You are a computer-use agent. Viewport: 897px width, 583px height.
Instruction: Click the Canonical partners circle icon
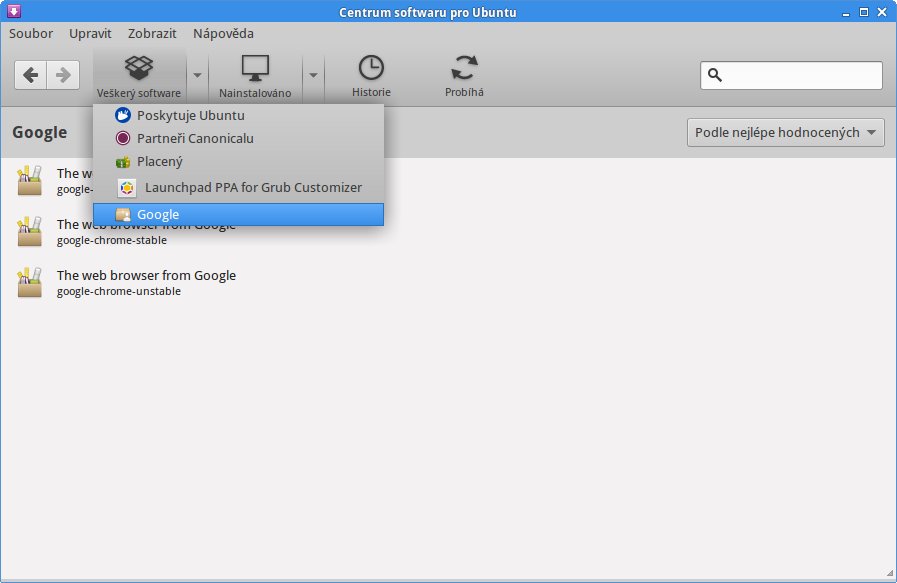pos(123,138)
